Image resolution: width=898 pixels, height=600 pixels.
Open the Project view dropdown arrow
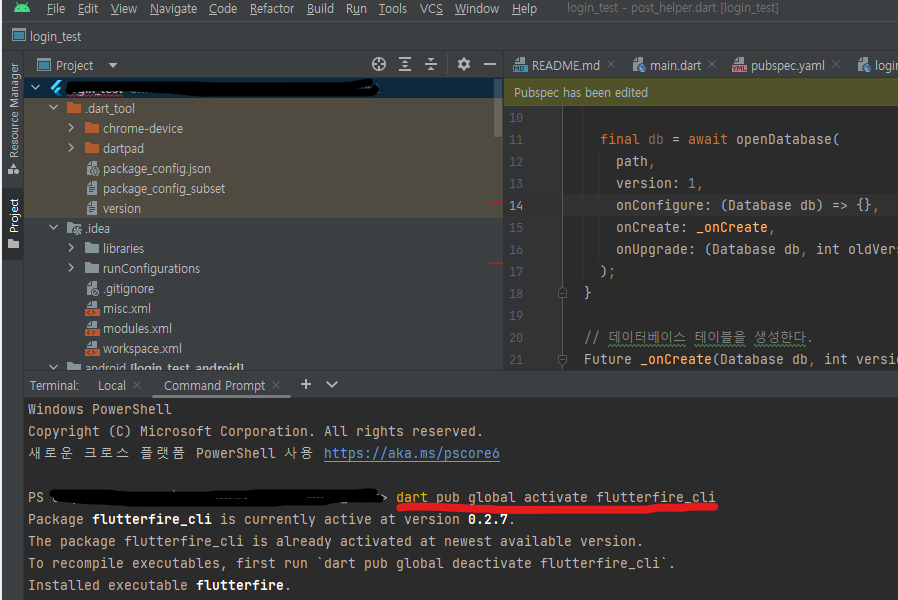(x=113, y=65)
